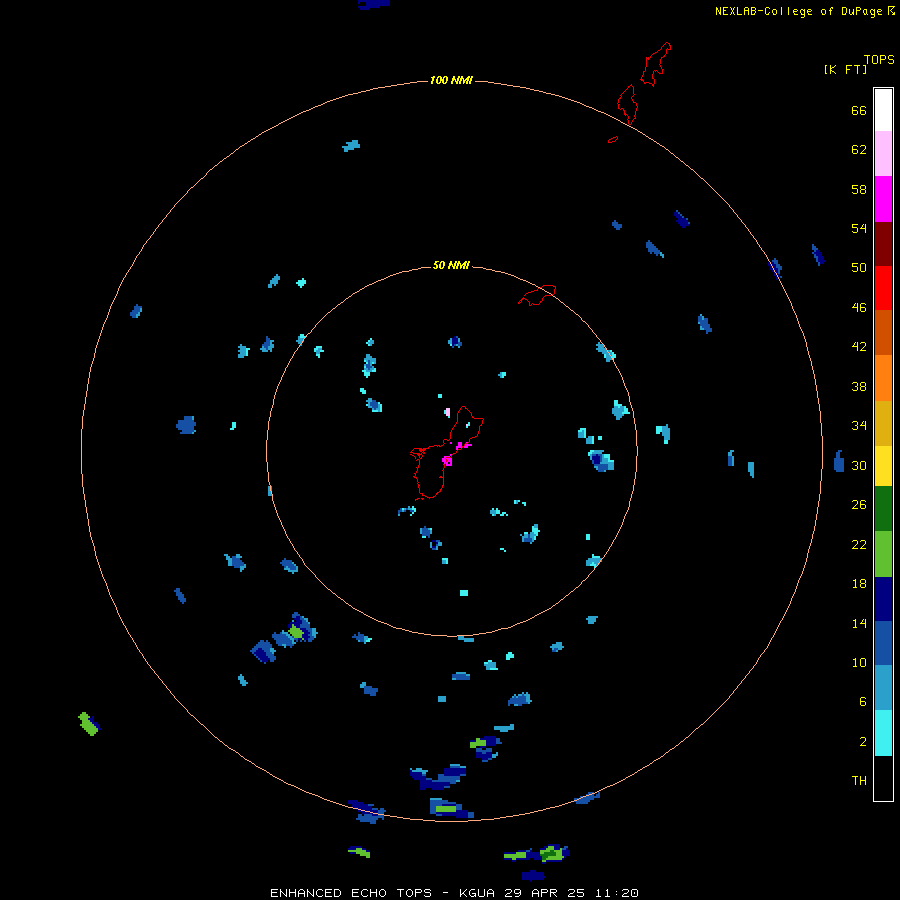The image size is (900, 900).
Task: Click the "[K FT]" units label
Action: click(x=845, y=69)
